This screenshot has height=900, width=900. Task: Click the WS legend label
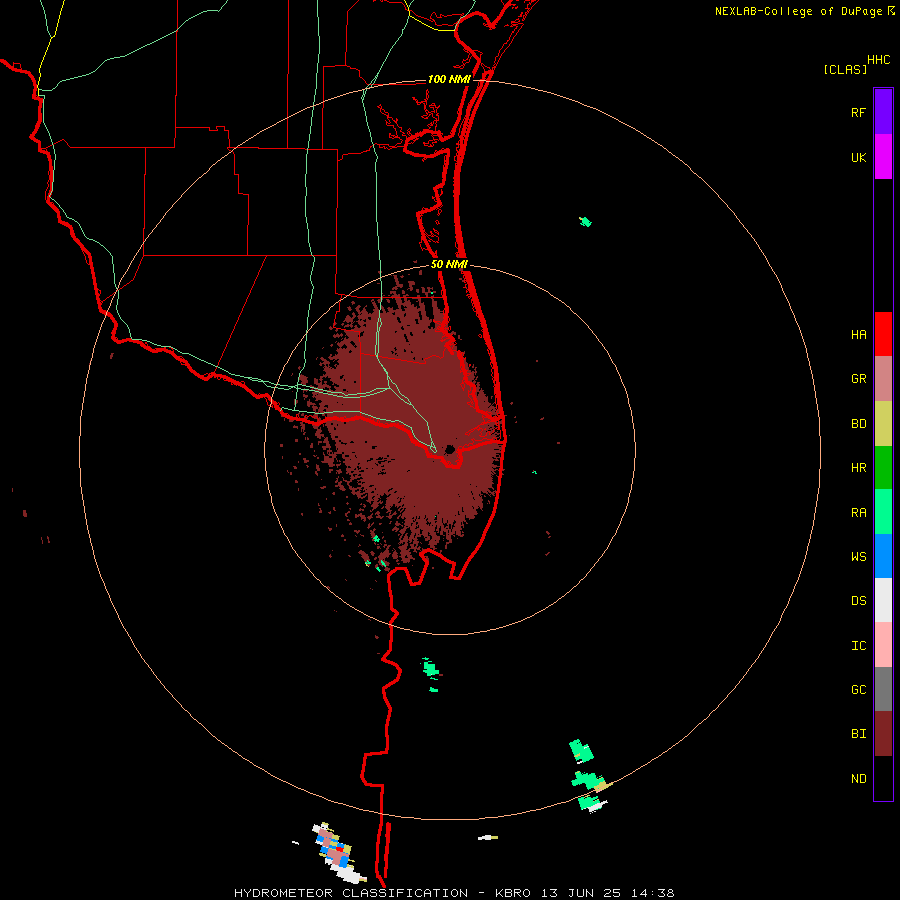(x=858, y=556)
